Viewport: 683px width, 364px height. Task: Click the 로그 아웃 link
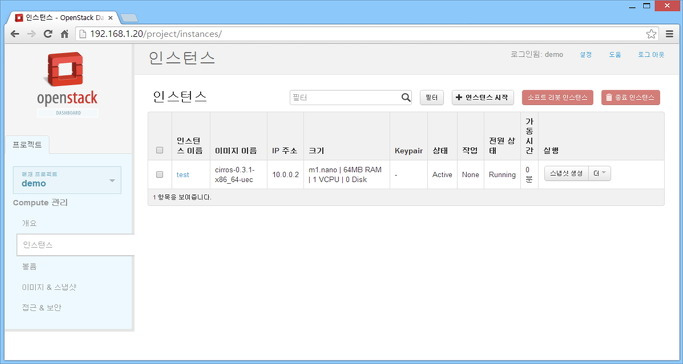[651, 55]
